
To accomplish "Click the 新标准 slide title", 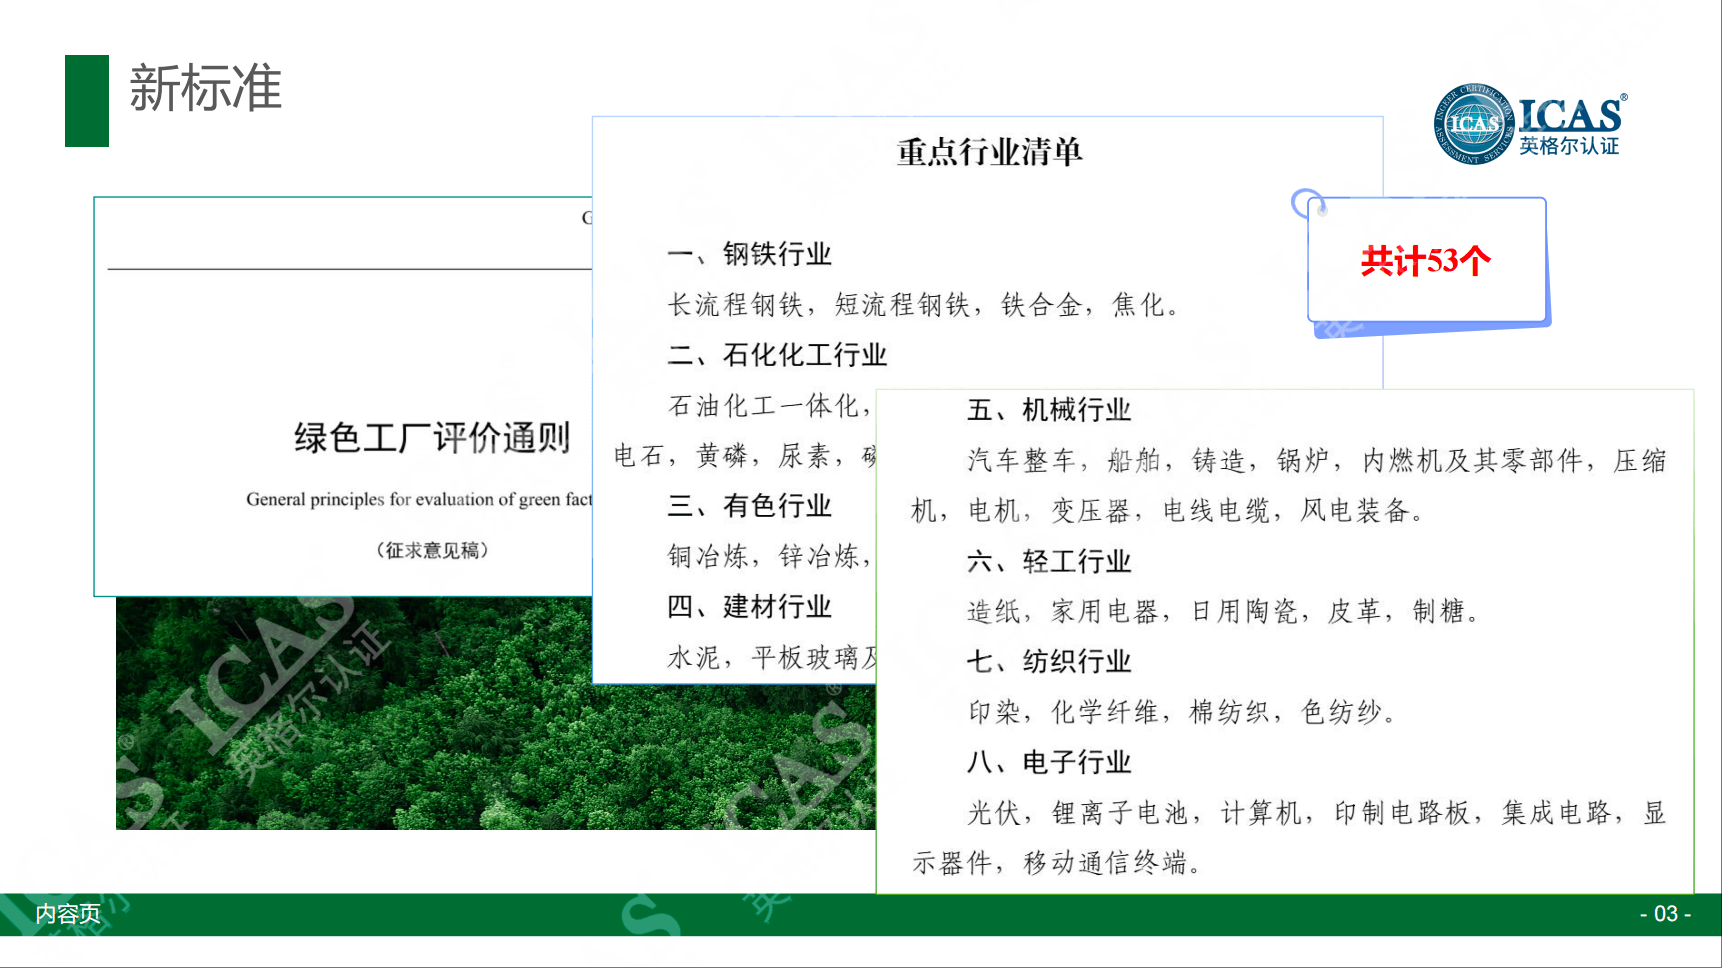I will (x=205, y=89).
